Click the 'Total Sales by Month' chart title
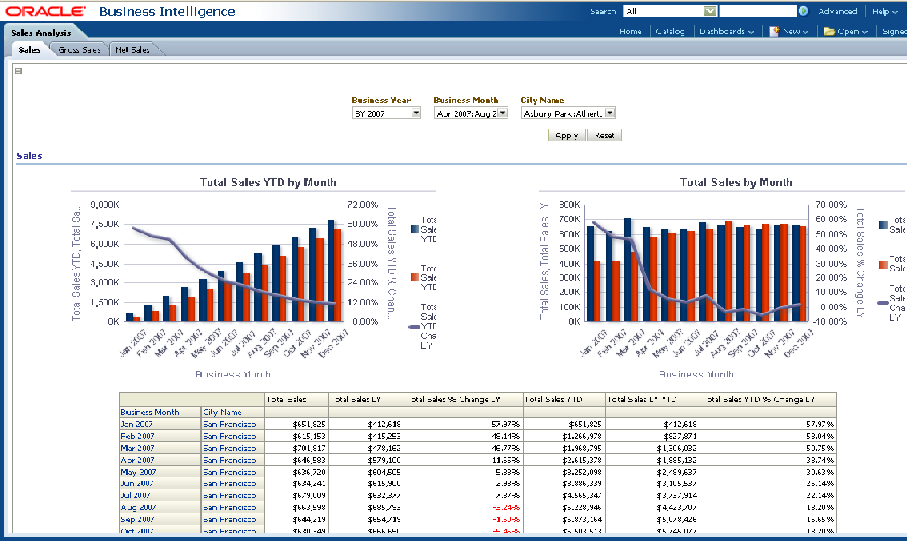This screenshot has width=907, height=541. pos(736,182)
